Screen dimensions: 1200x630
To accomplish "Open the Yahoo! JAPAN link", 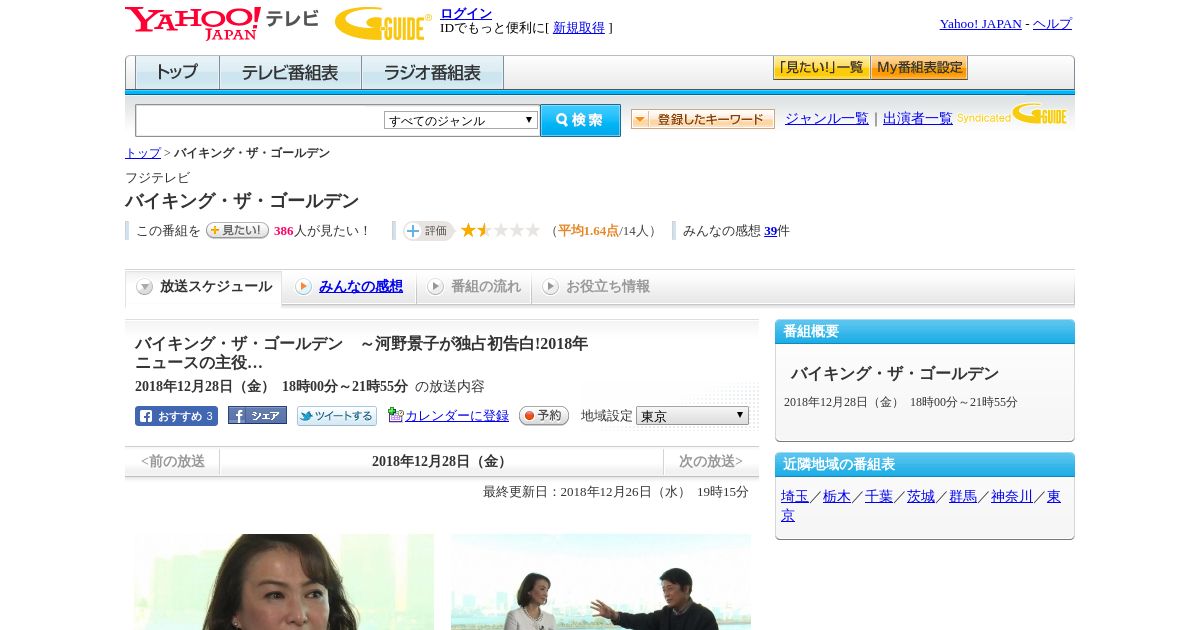I will (x=981, y=24).
